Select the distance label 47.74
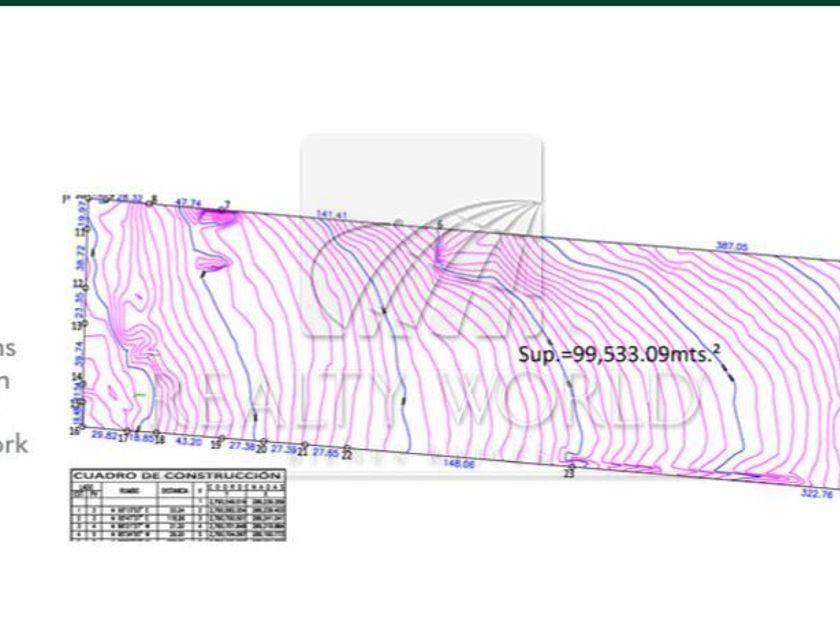 click(189, 203)
